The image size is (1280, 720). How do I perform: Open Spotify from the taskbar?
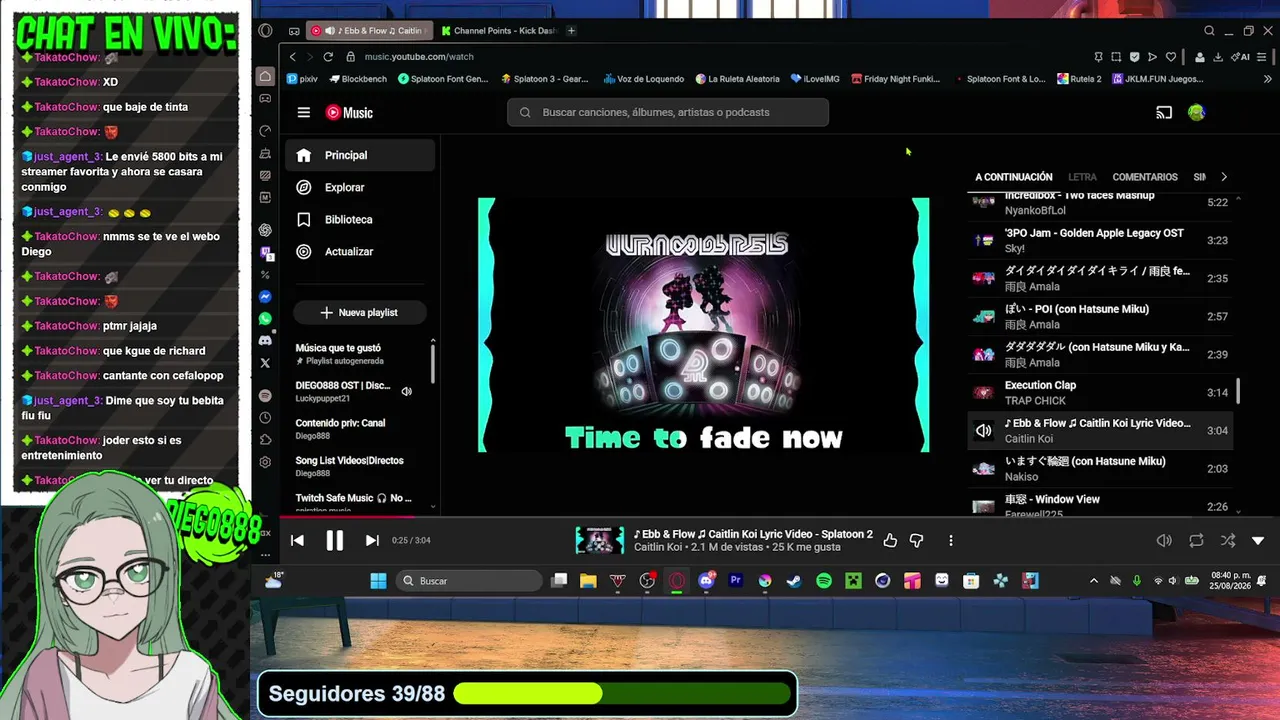click(x=824, y=581)
